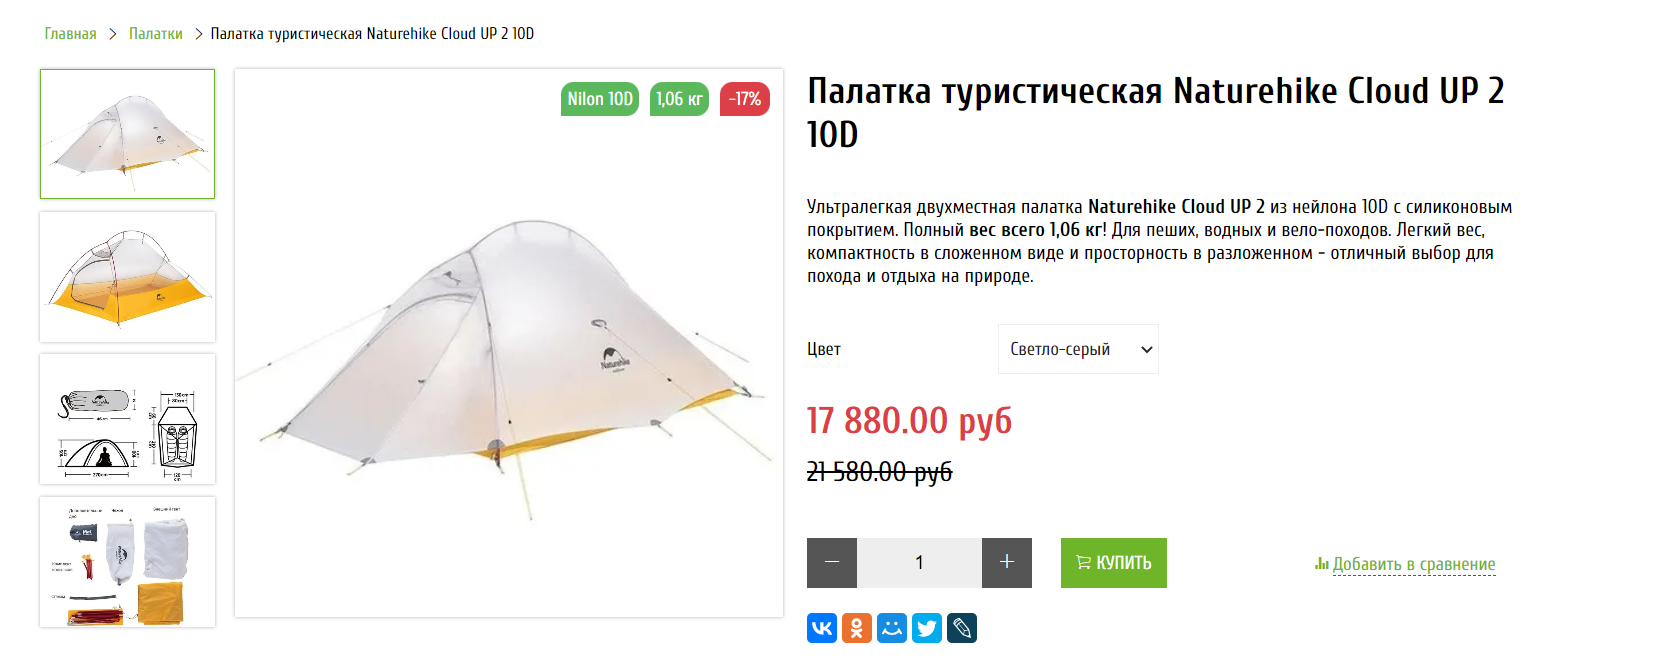
Task: Click the Nilon 10D green badge
Action: click(600, 99)
